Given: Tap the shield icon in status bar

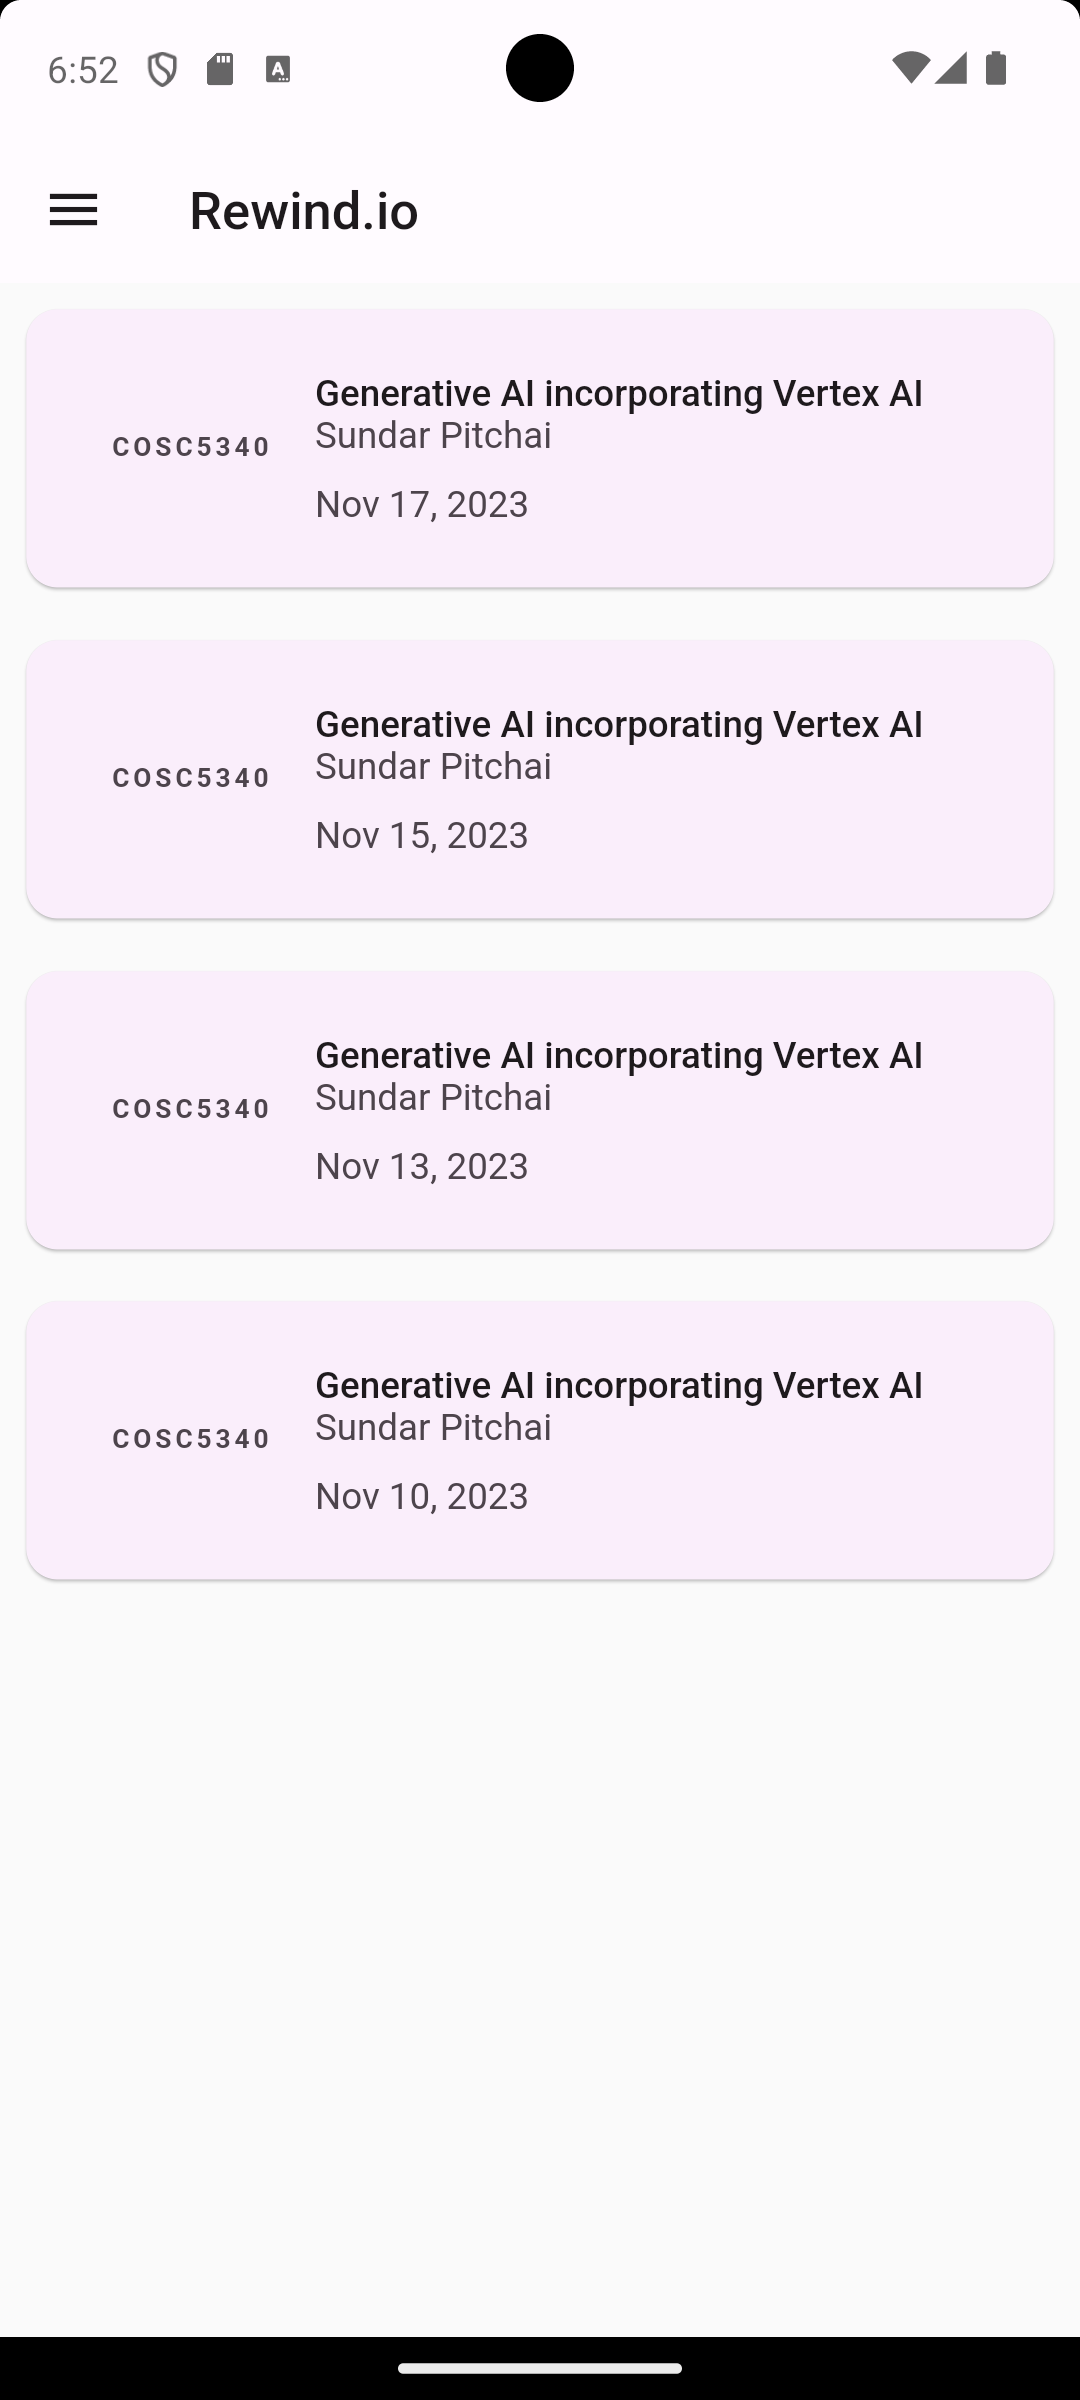Looking at the screenshot, I should [x=162, y=70].
